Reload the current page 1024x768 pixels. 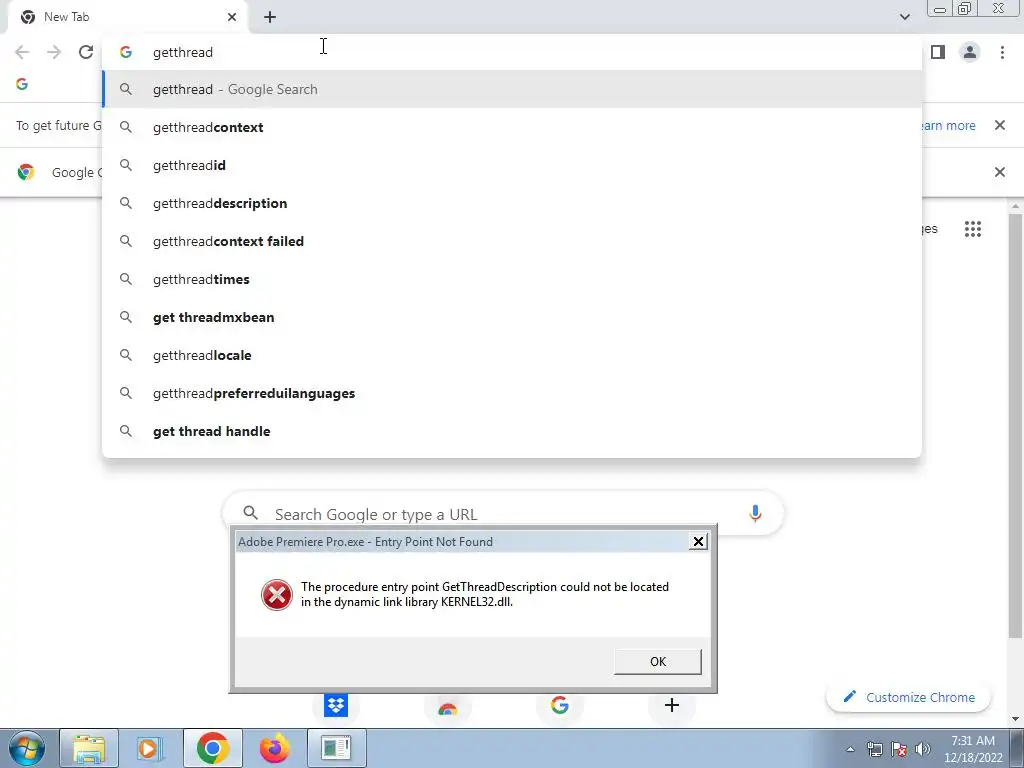[86, 52]
